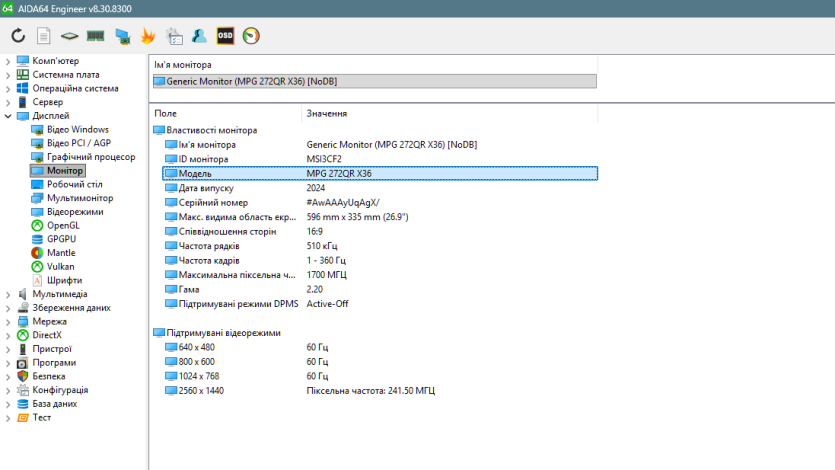Screen dimensions: 835x470
Task: Select the 1024 x 768 video mode
Action: coord(380,376)
